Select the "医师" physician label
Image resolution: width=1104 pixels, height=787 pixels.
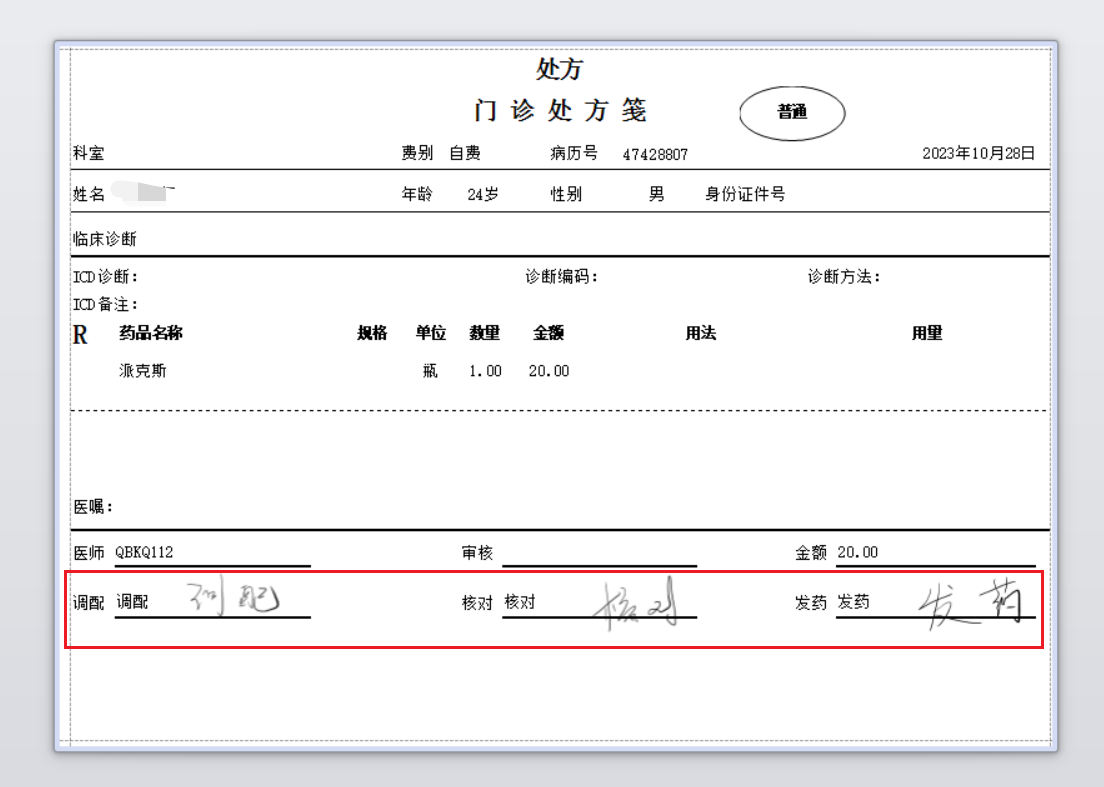[89, 553]
